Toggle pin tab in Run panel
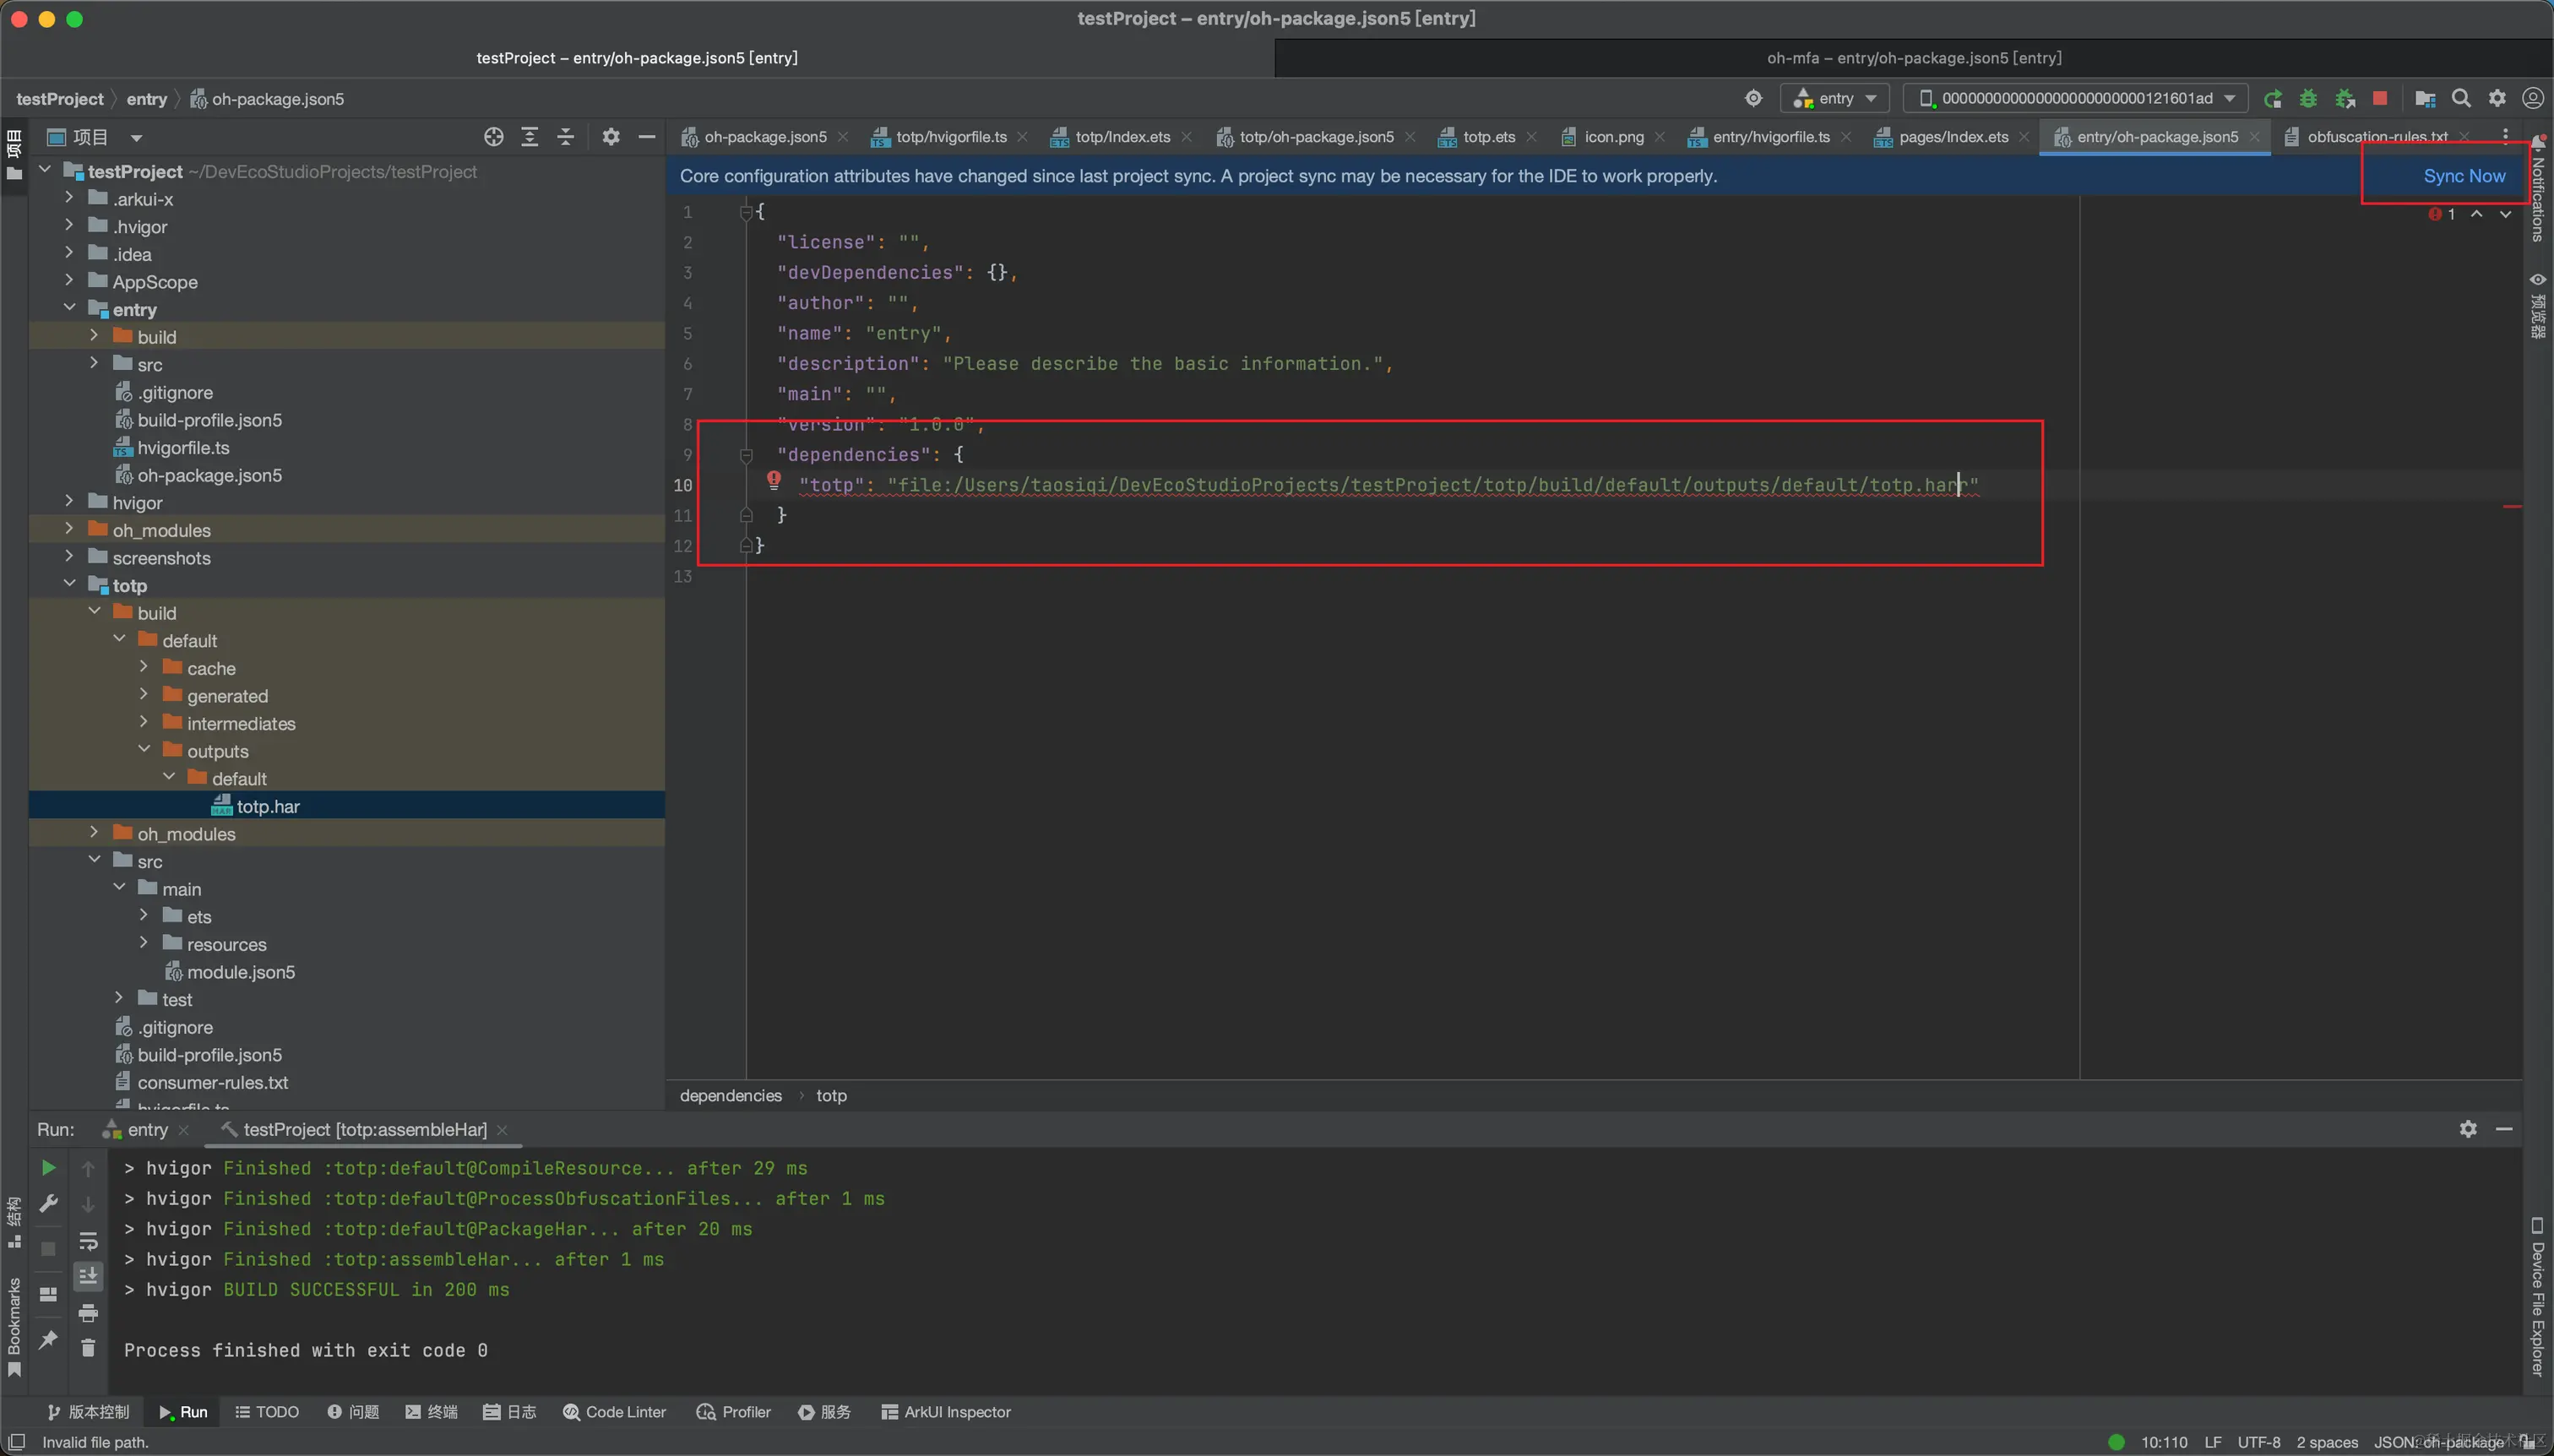This screenshot has height=1456, width=2554. point(47,1340)
